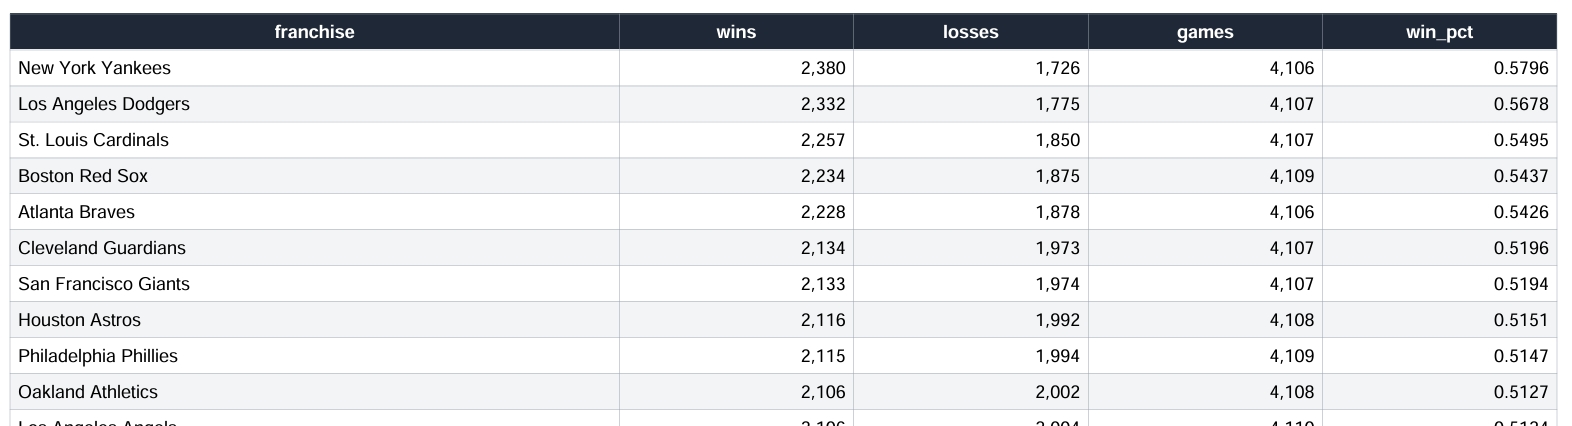Click the Los Angeles Dodgers cell
Viewport: 1572px width, 426px height.
[104, 104]
